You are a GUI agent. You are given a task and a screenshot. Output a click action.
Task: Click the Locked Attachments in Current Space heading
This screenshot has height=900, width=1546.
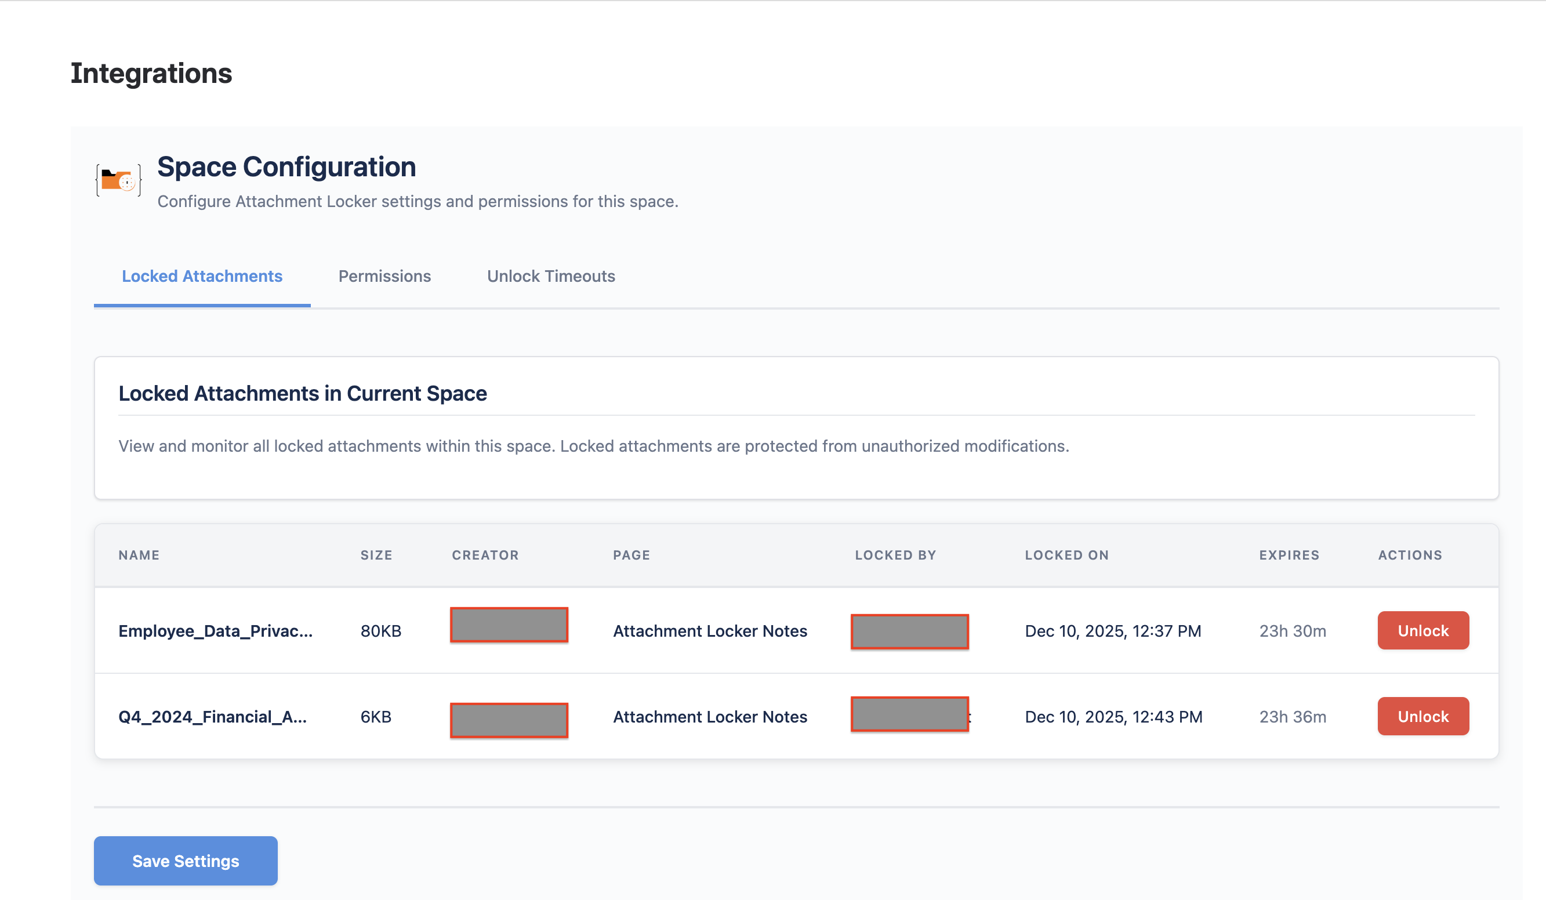tap(303, 393)
